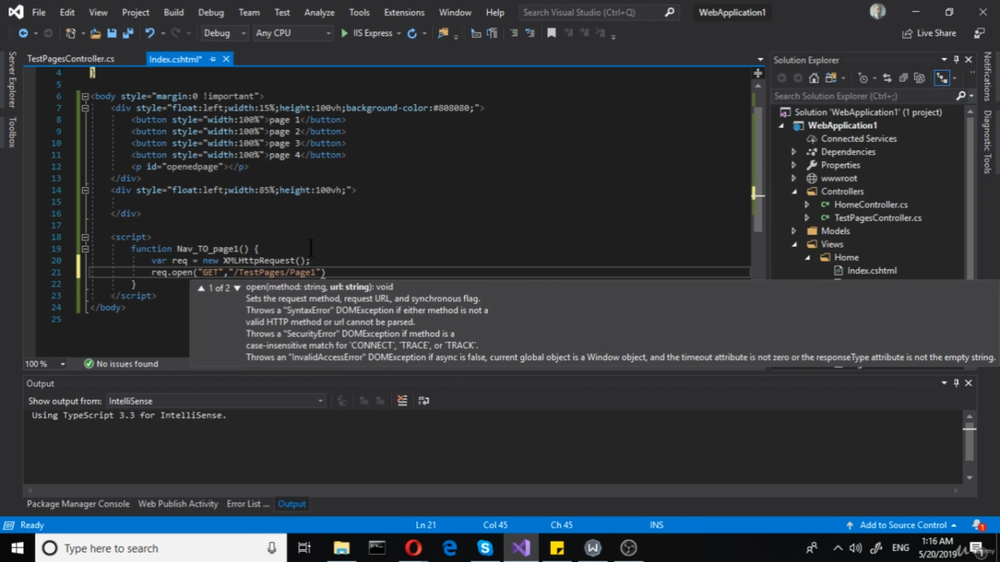Open the Toolbox side tab
Image resolution: width=1000 pixels, height=562 pixels.
[x=11, y=132]
